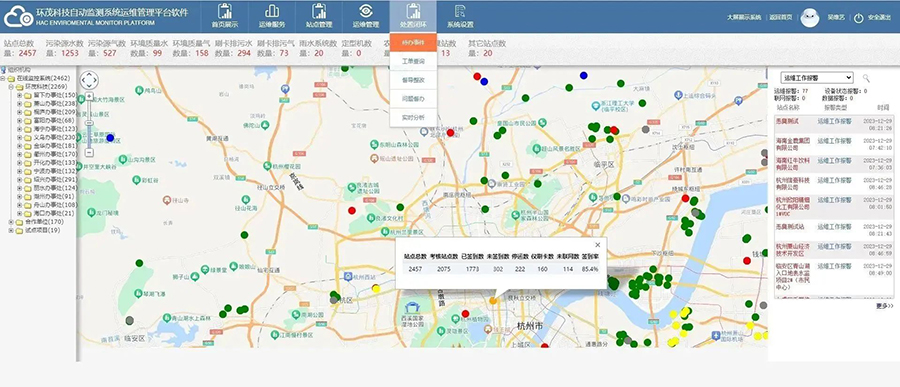900x387 pixels.
Task: Open the 运维工作报警 alarm type dropdown
Action: click(x=816, y=78)
